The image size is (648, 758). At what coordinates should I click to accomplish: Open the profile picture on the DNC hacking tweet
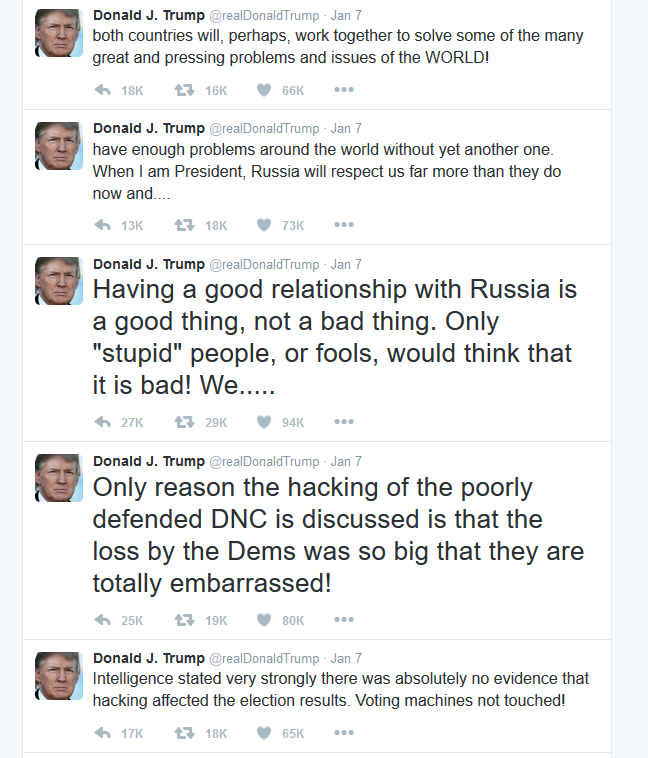[59, 479]
